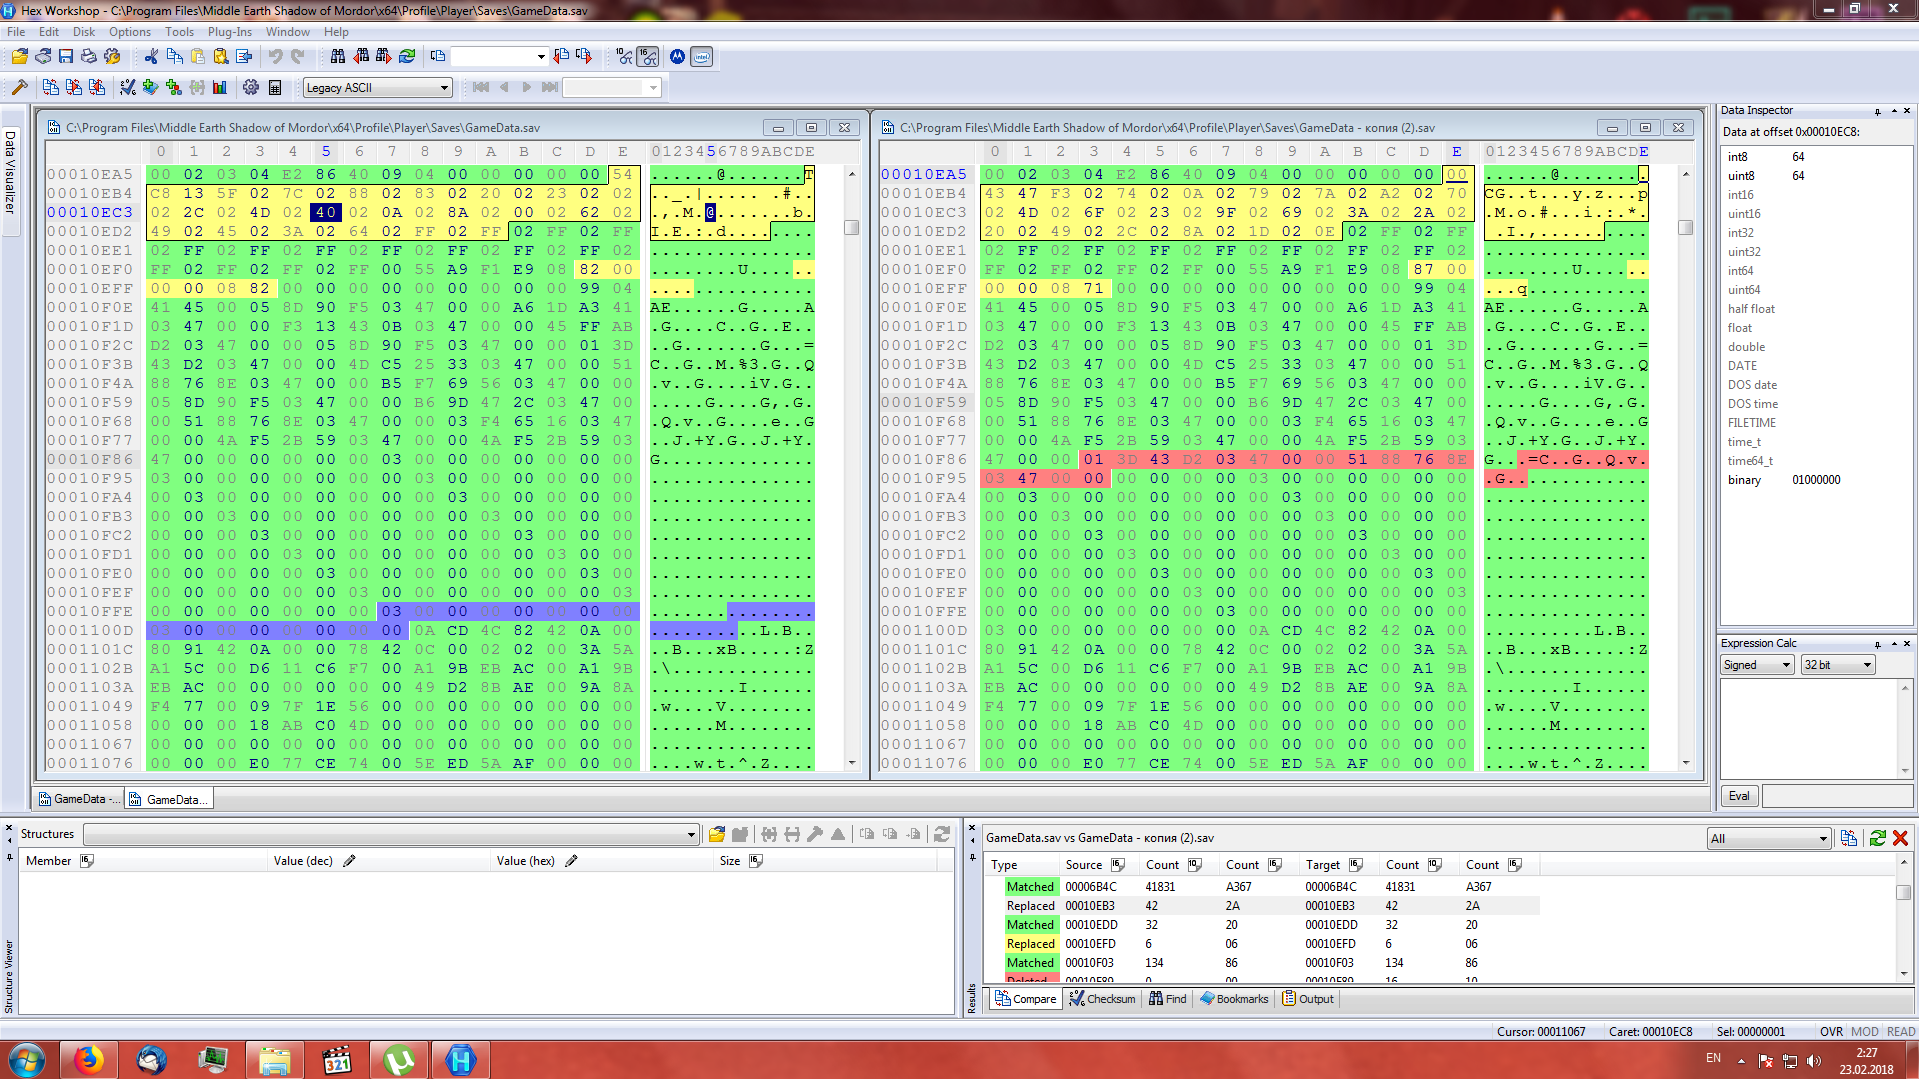Screen dimensions: 1919x1079
Task: Open uTorrent from the taskbar
Action: pos(399,1060)
